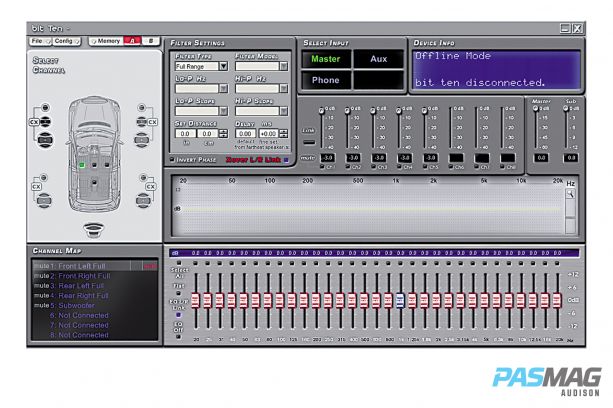Click the Set Distance stepper arrows
Screen dimensions: 613x408
pyautogui.click(x=223, y=133)
